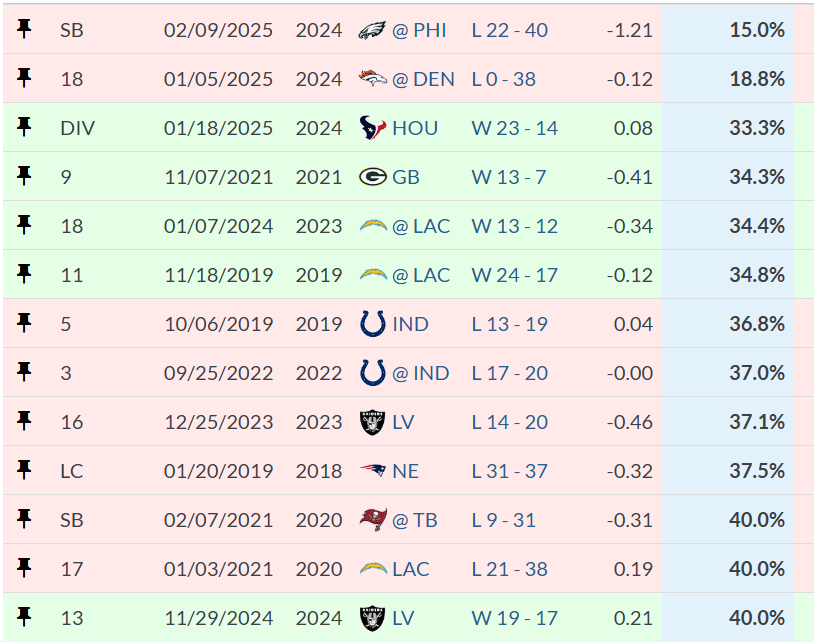
Task: Pin the 01/05/2025 Denver game row
Action: click(24, 78)
